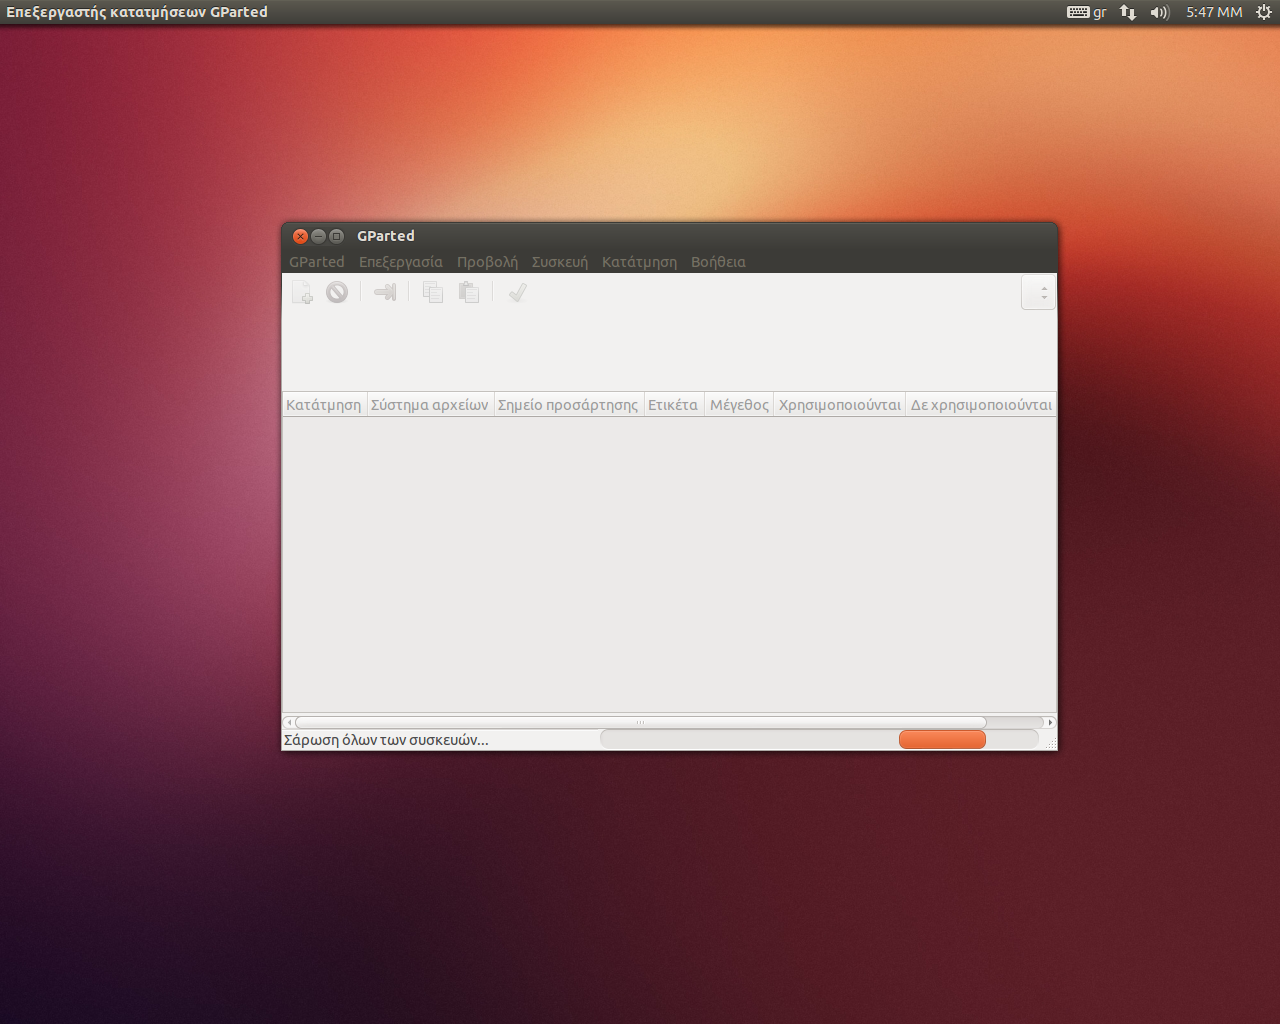
Task: Minimize the GParted window
Action: [x=318, y=236]
